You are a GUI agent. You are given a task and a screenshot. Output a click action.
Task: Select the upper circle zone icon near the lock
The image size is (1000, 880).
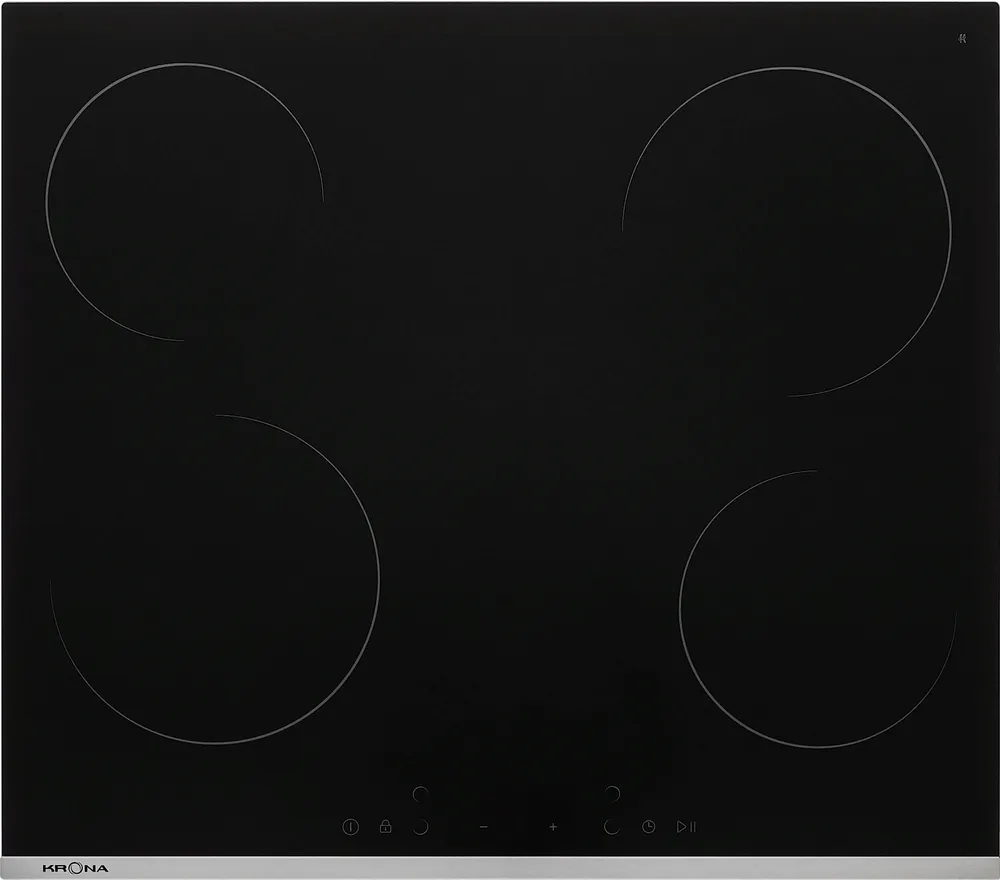(x=421, y=793)
